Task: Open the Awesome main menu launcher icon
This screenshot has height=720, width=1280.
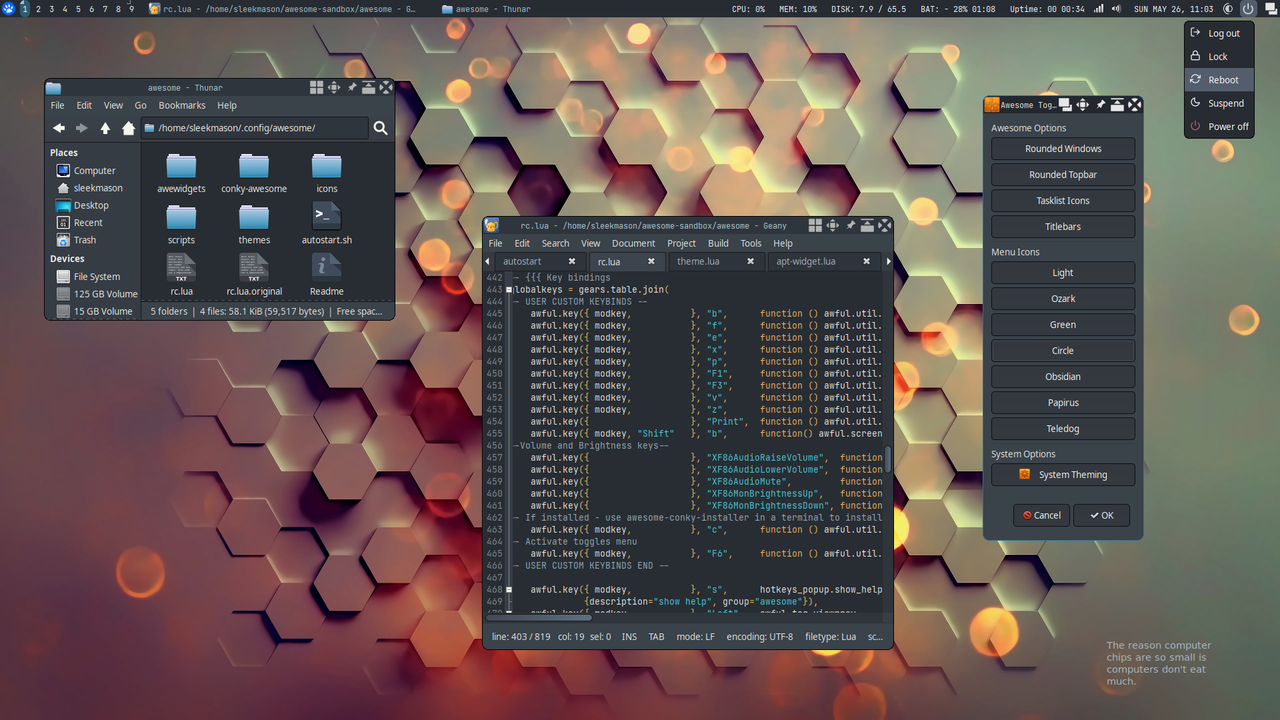Action: click(9, 9)
